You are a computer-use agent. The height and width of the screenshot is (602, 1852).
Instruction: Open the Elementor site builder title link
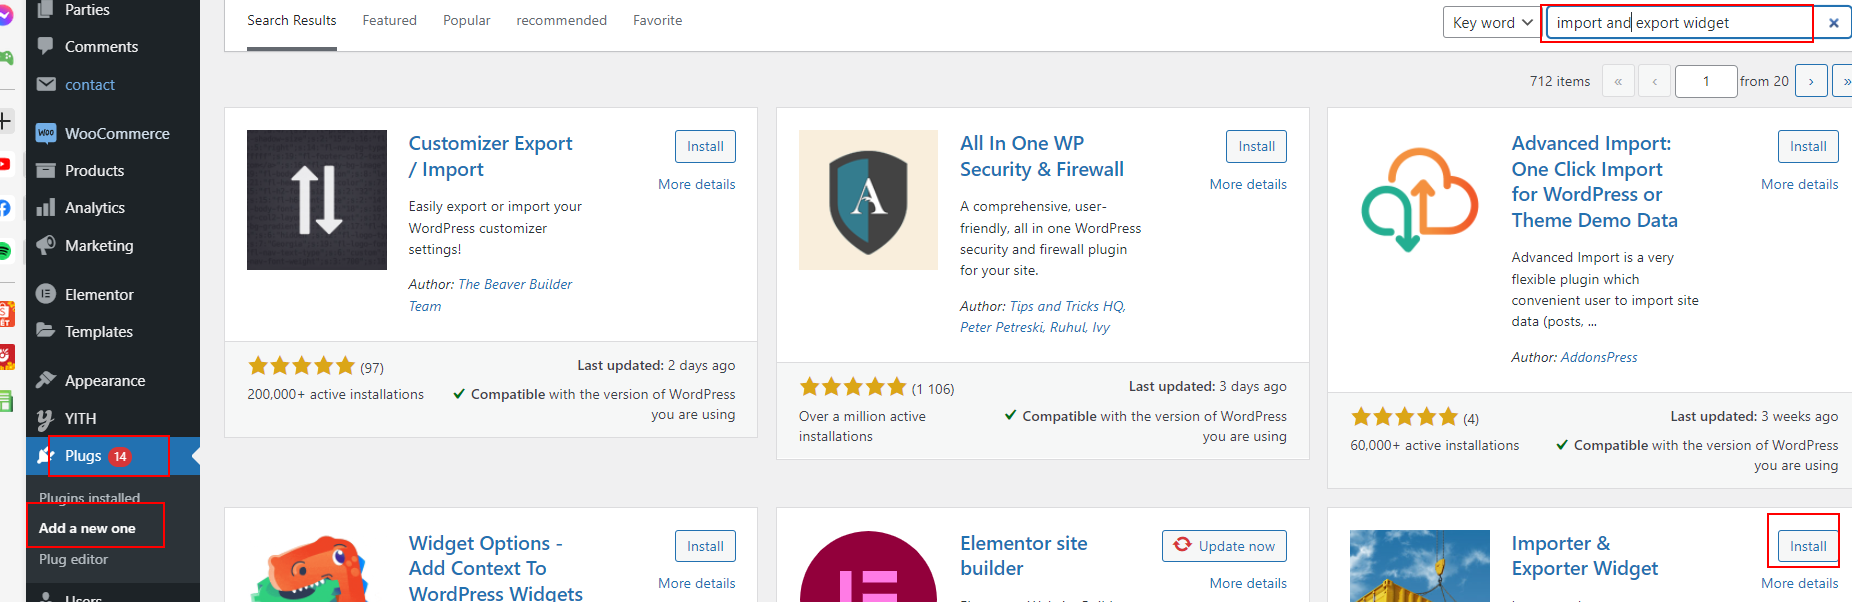point(1024,556)
